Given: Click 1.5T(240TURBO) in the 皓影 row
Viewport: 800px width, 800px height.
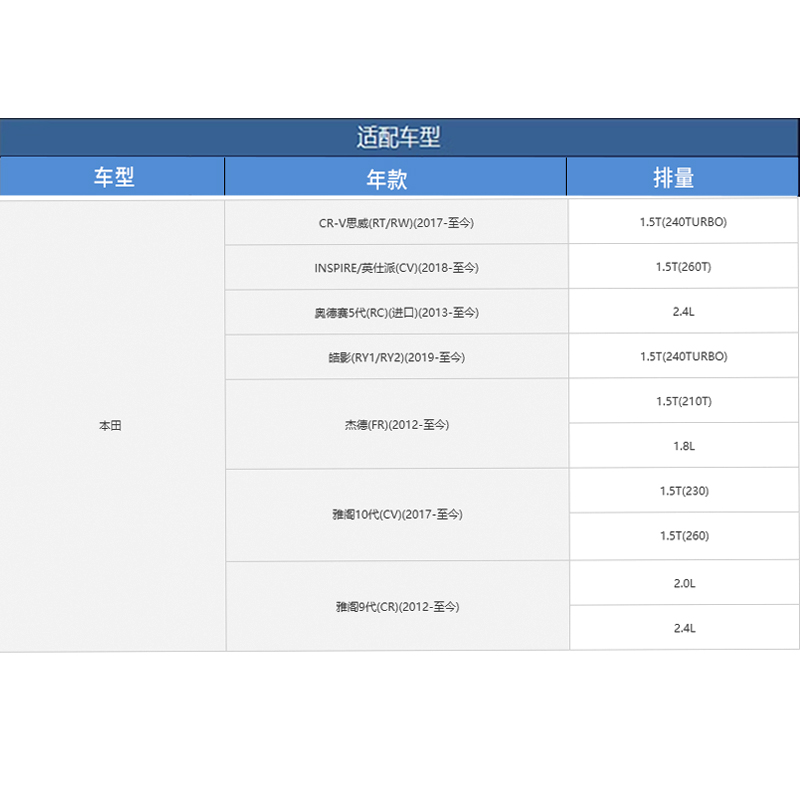Looking at the screenshot, I should click(683, 356).
